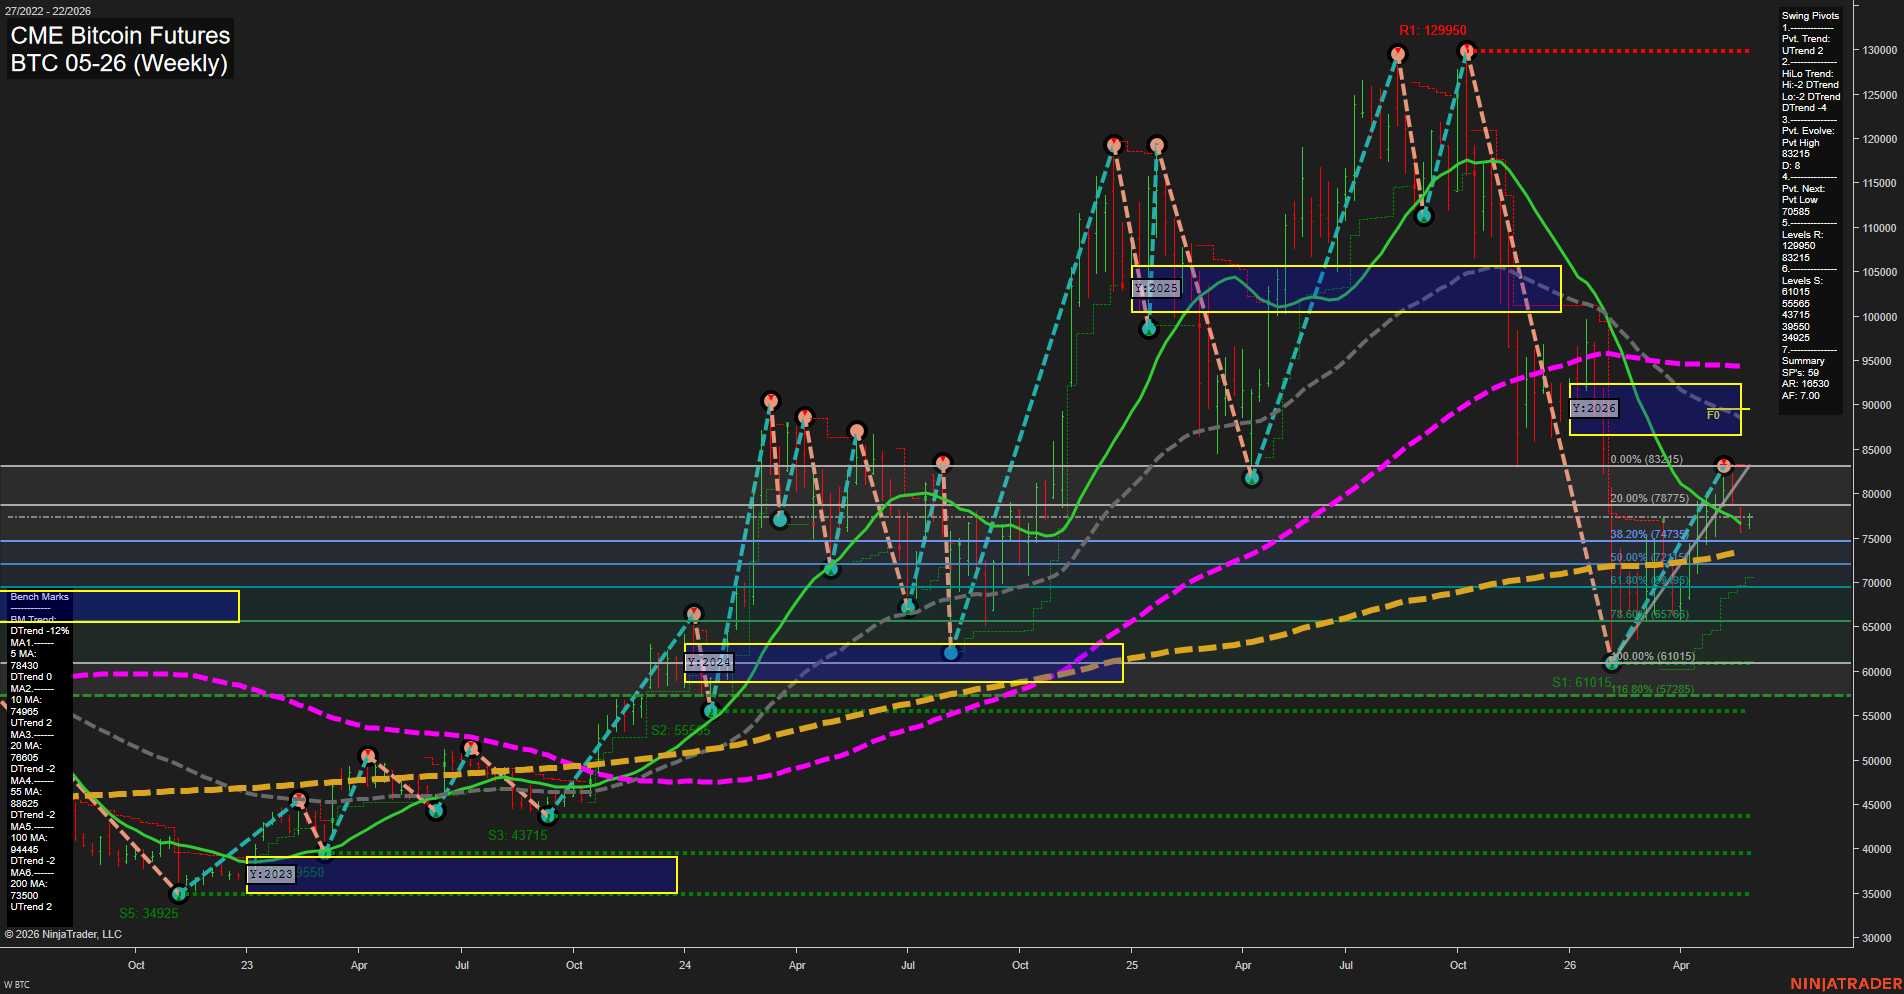Screen dimensions: 1904x994
Task: Click the 'Levels R:' heading
Action: (x=1802, y=235)
